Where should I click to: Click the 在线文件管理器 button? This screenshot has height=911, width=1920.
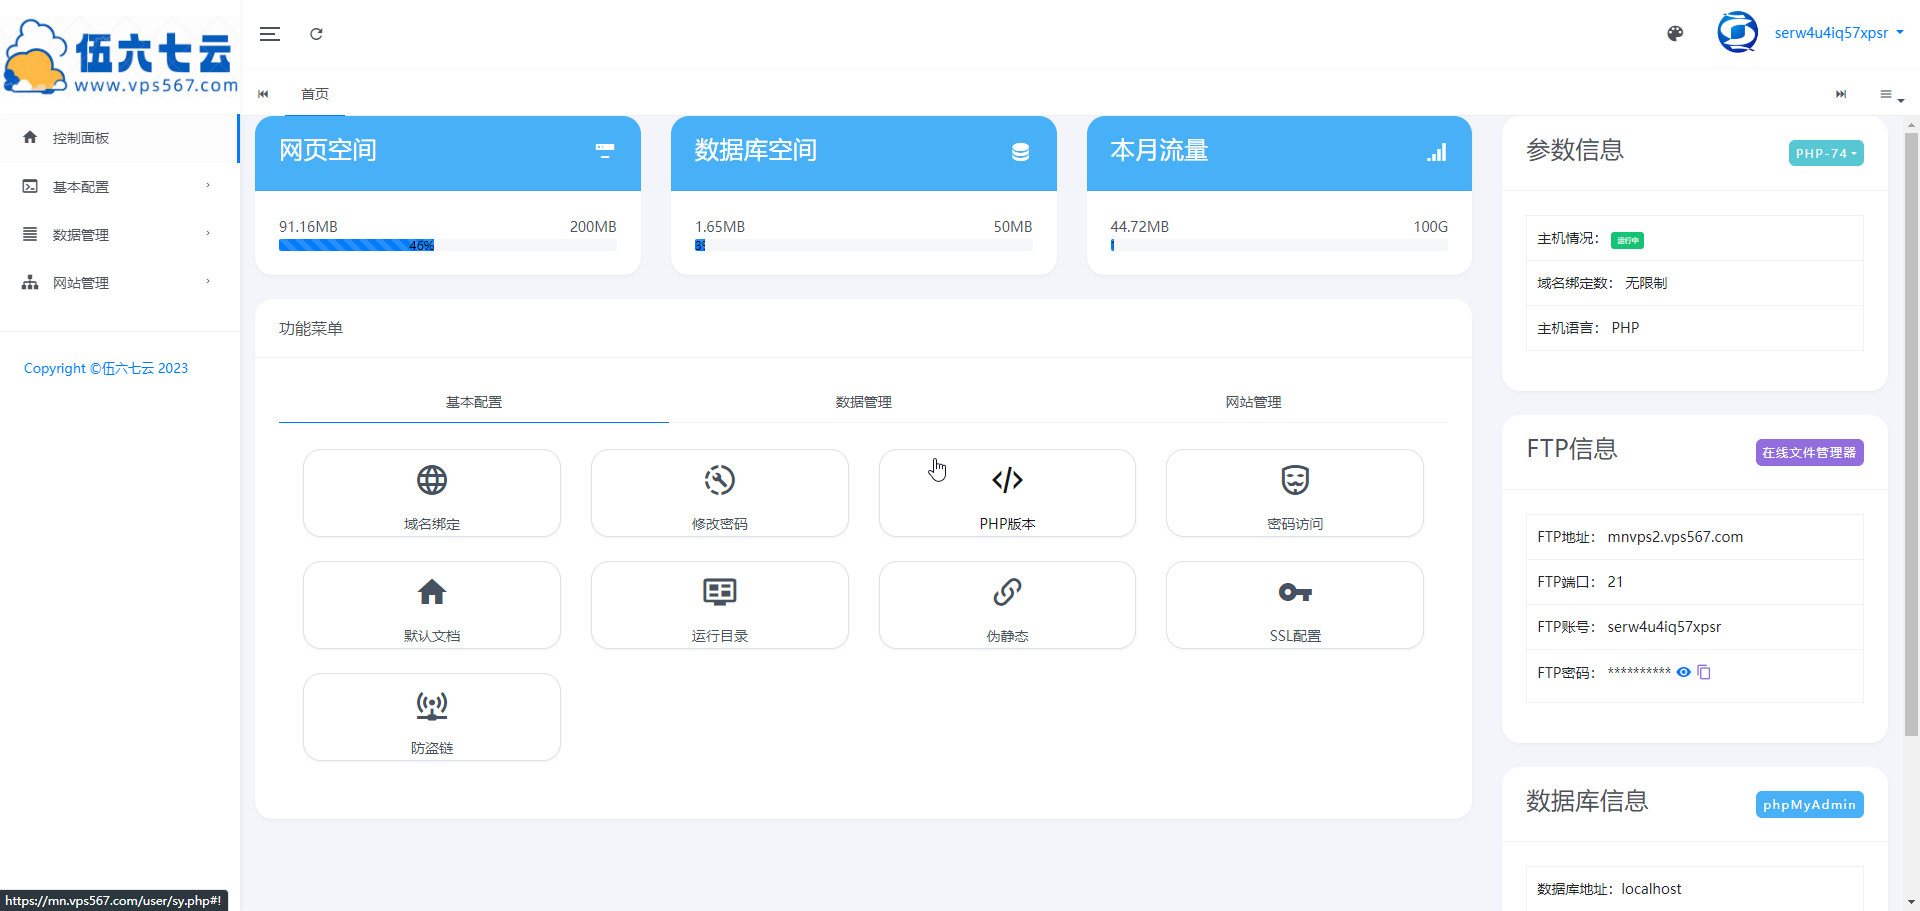(1809, 453)
